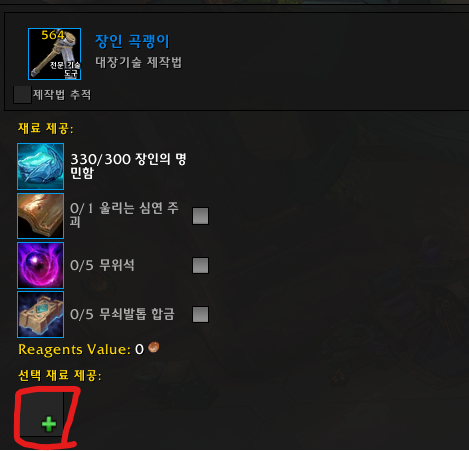Select the 울리는 심연 주괴 ingot icon
469x451 pixels.
tap(40, 216)
